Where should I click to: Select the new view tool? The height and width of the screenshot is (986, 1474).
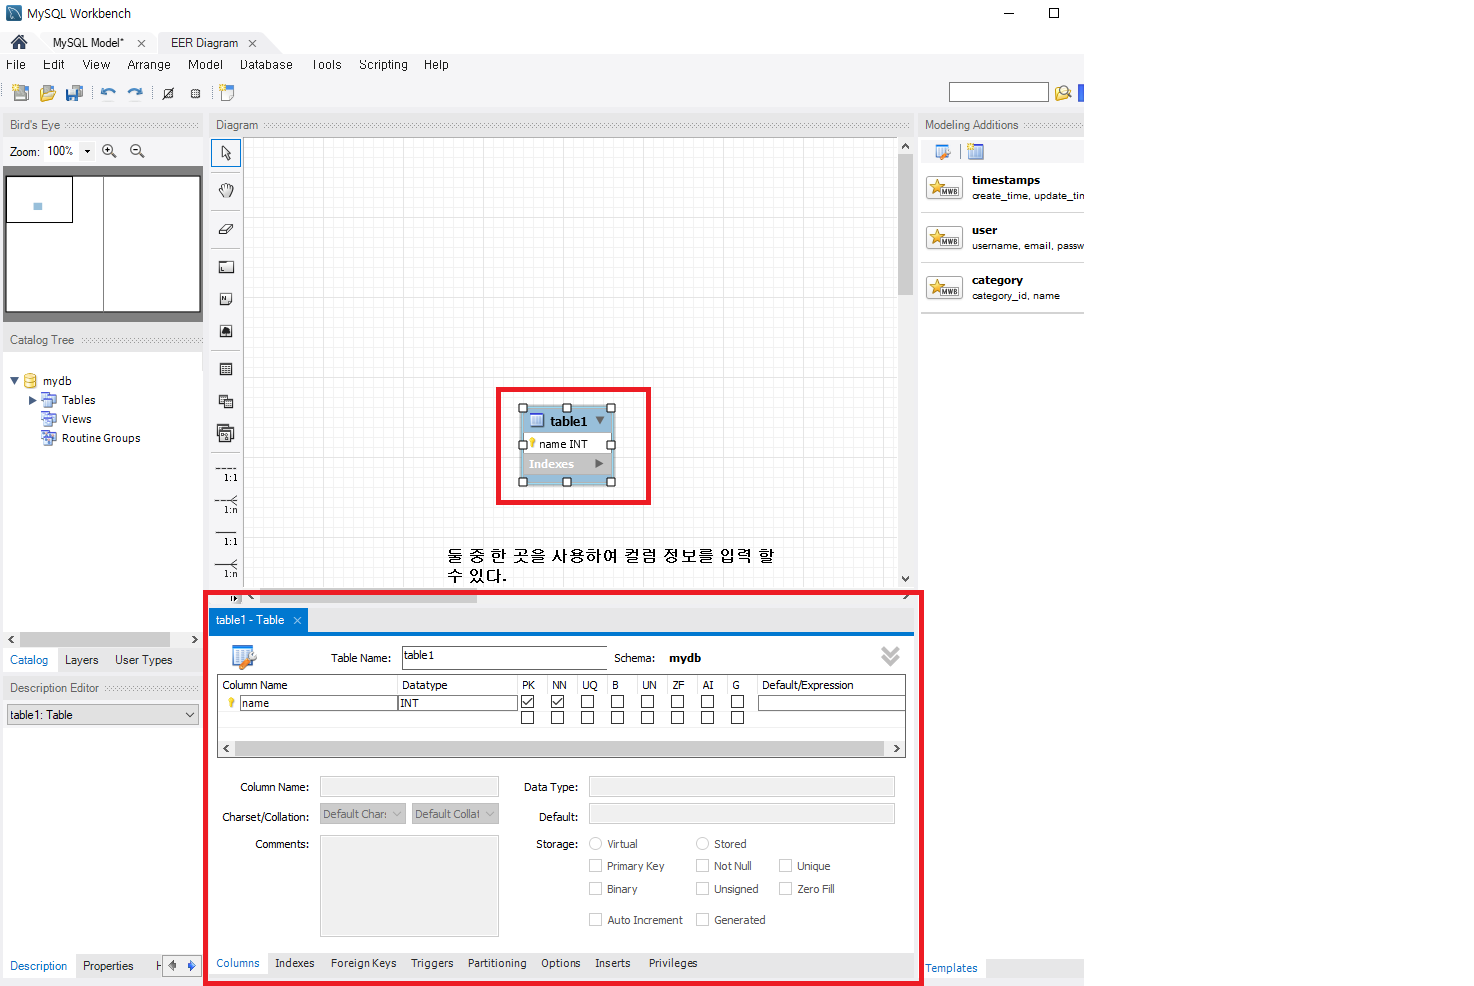point(226,401)
